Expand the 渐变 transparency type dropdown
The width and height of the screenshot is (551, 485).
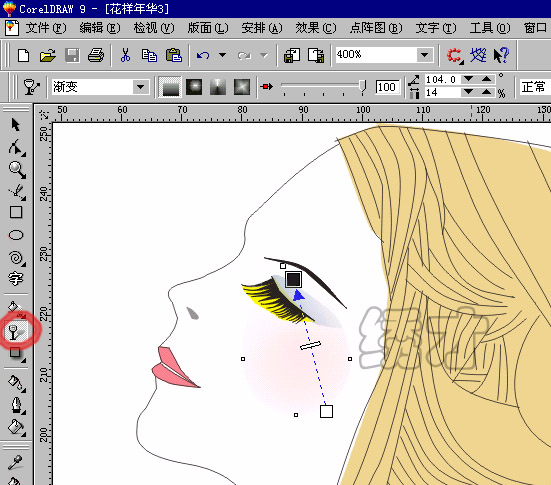(x=140, y=87)
